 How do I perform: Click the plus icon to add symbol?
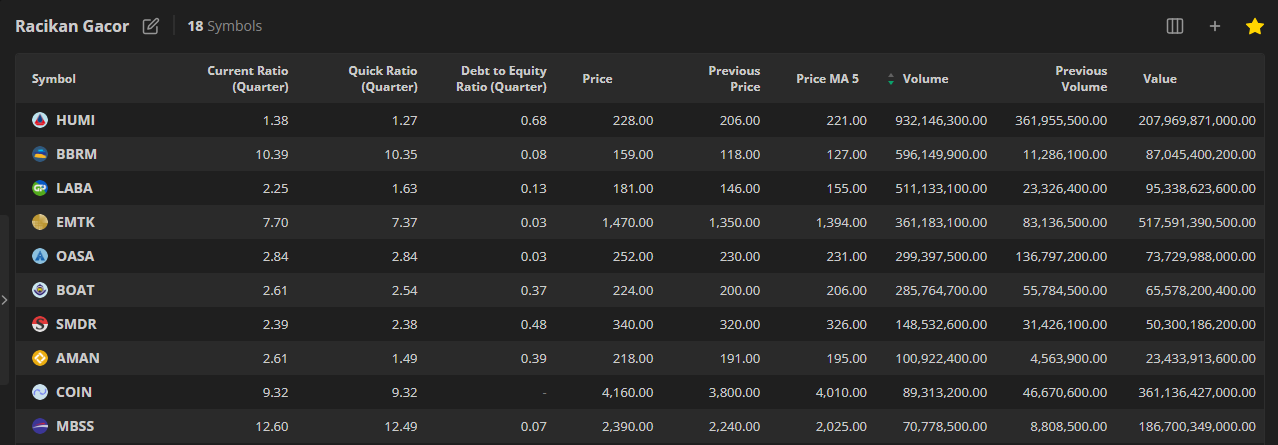click(1215, 26)
